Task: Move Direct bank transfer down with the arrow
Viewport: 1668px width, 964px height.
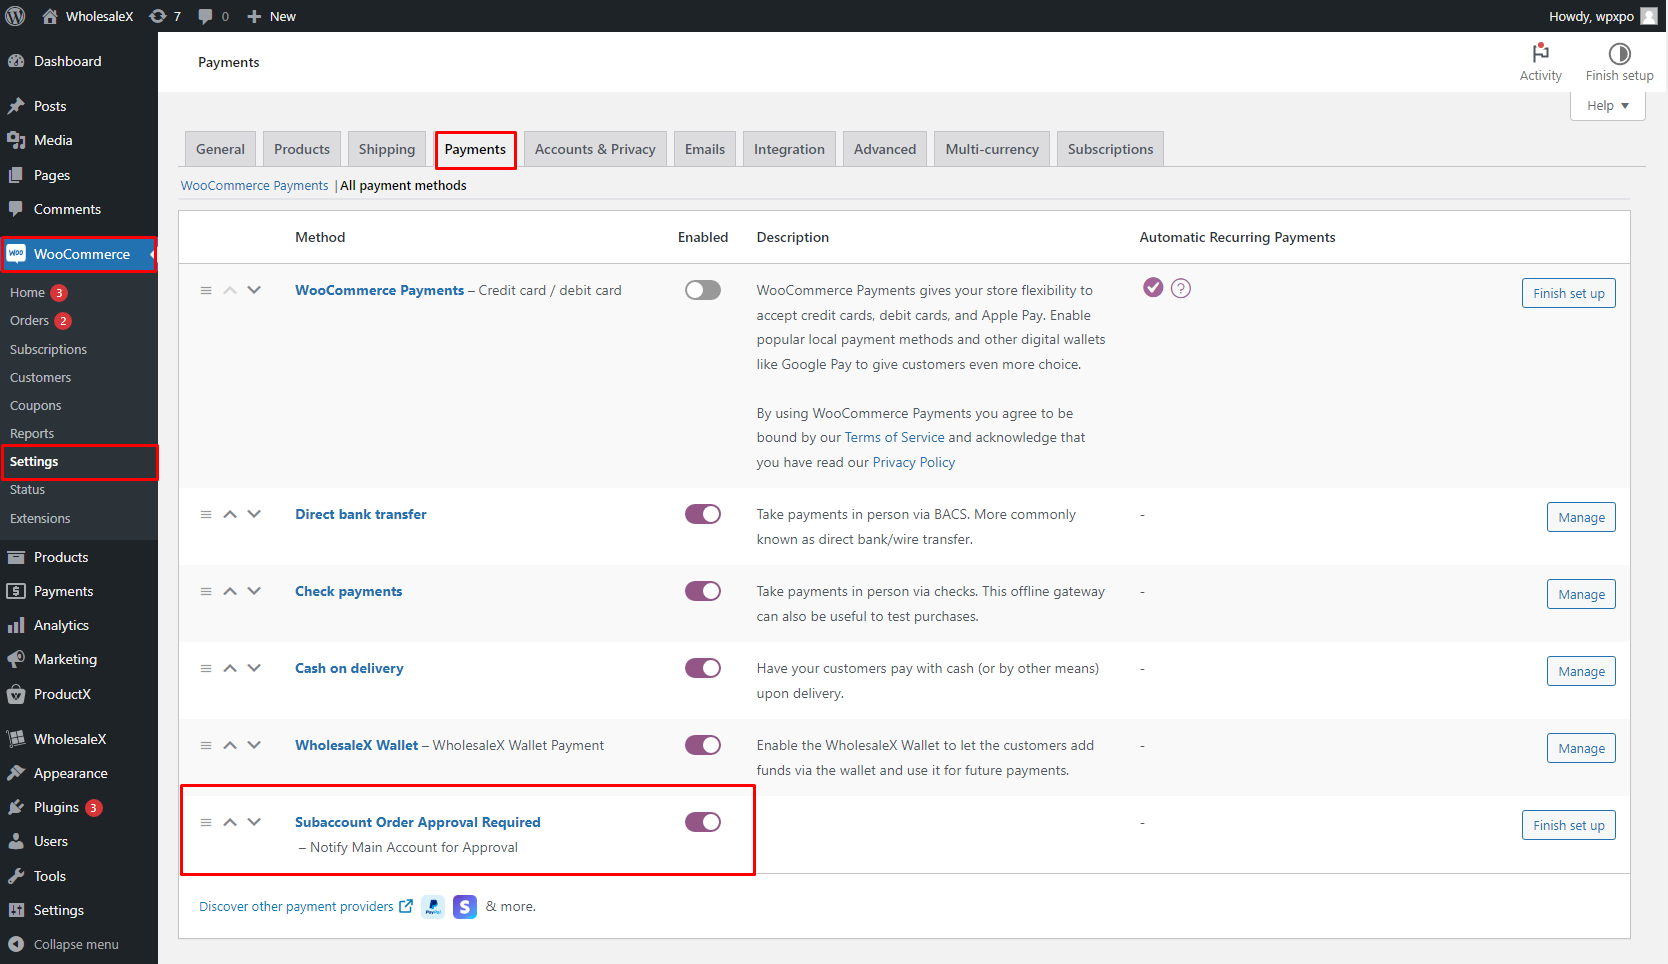Action: (x=254, y=514)
